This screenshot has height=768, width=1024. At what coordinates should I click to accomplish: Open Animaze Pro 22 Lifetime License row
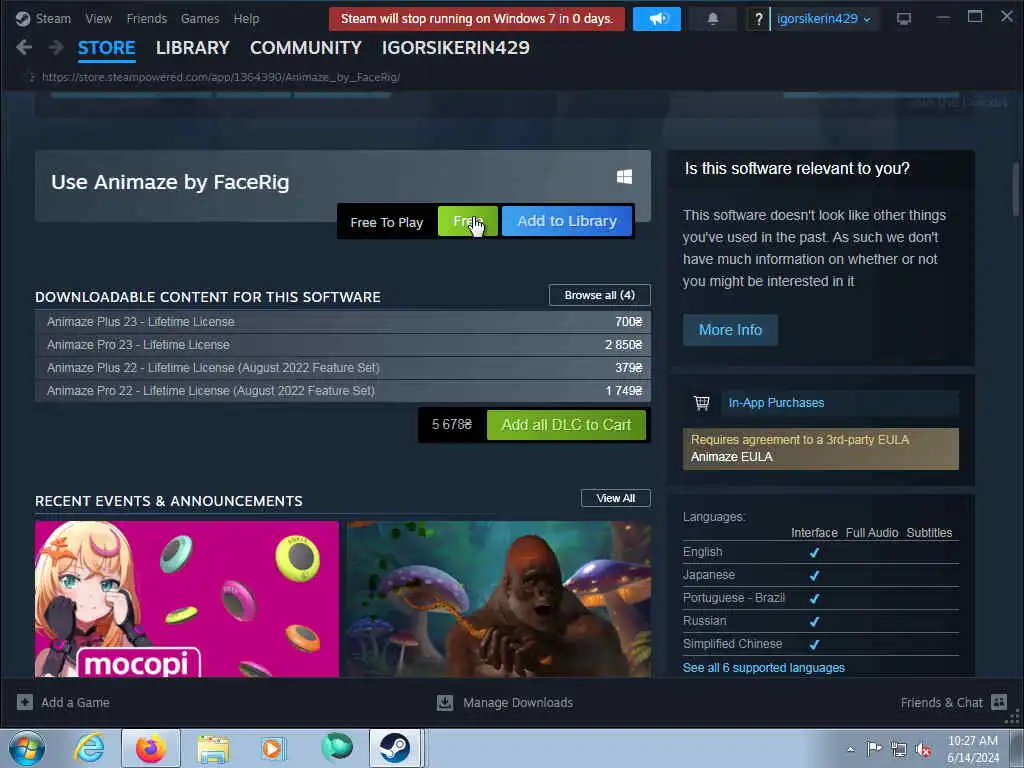coord(343,391)
